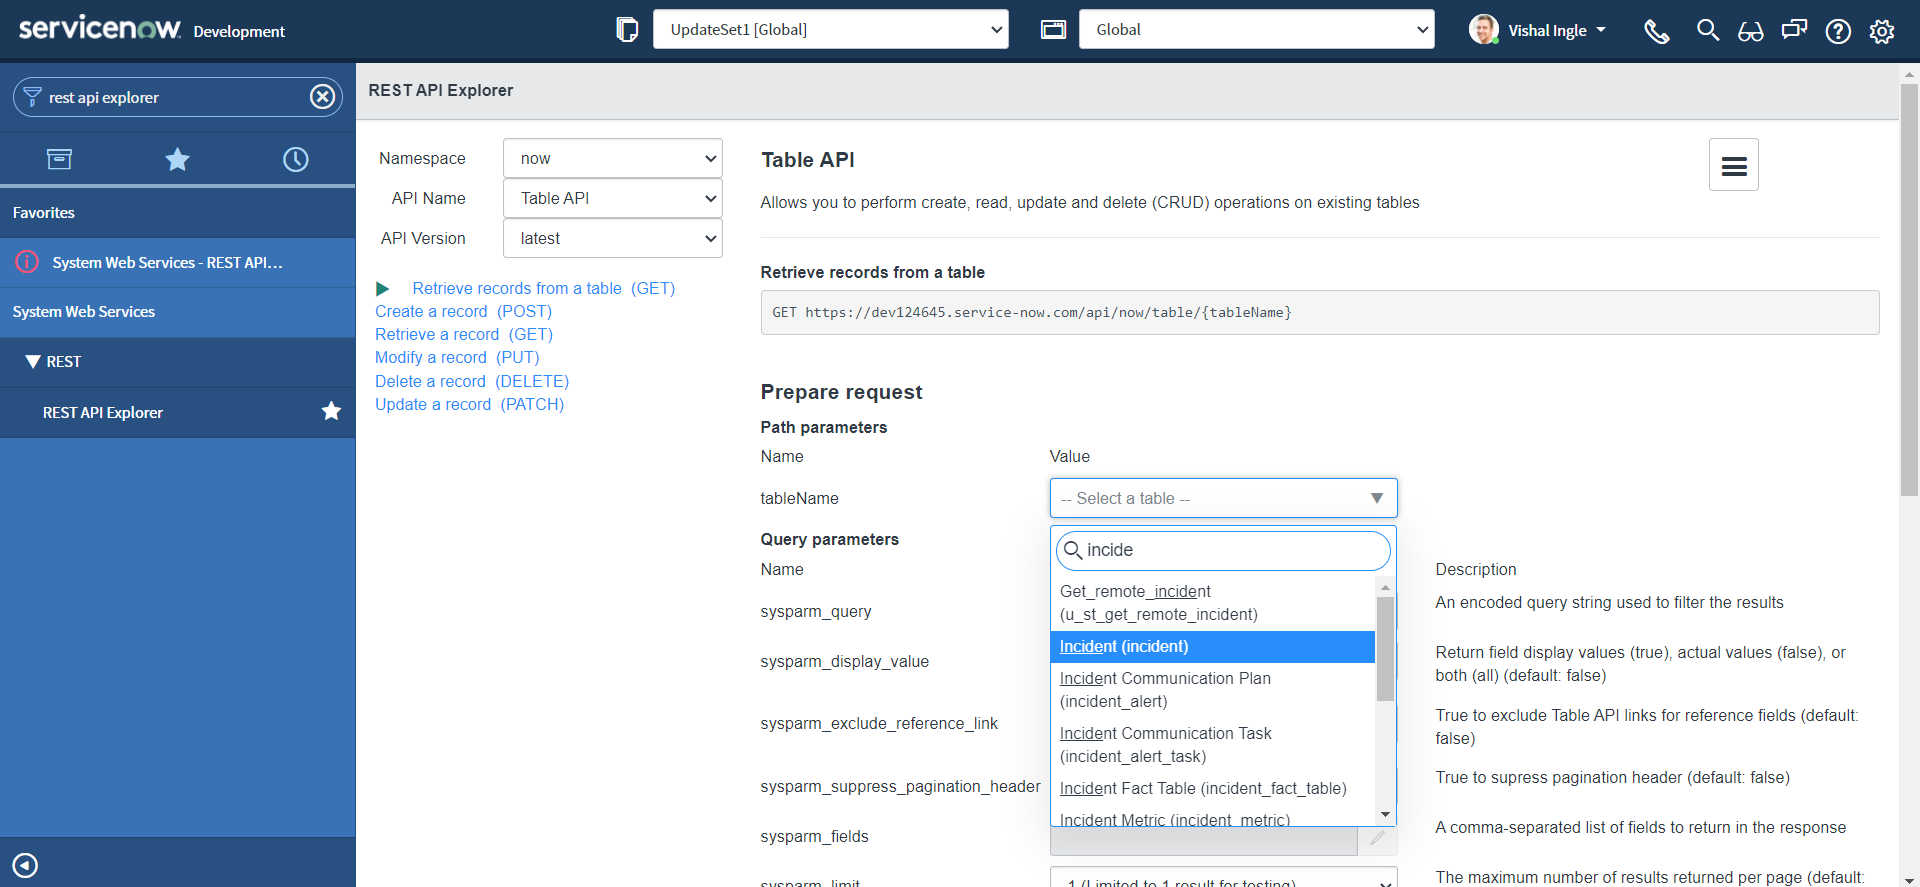Select Incident Fact Table option
1920x887 pixels.
coord(1213,788)
